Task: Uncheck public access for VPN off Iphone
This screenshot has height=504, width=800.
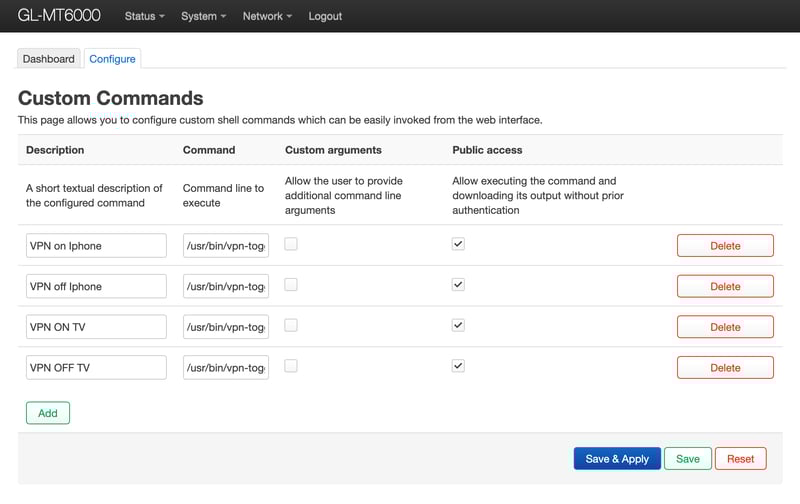Action: (458, 285)
